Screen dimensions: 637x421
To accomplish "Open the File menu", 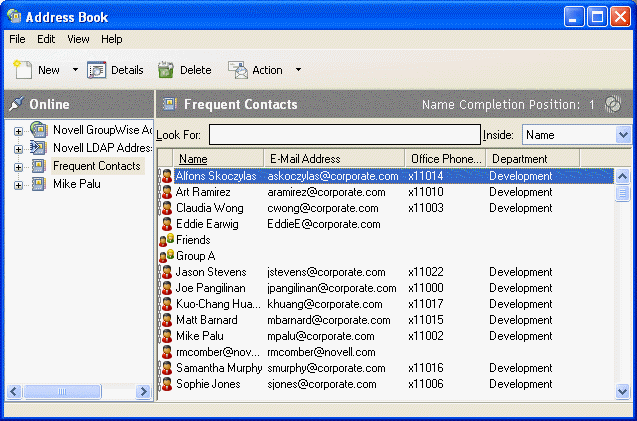I will click(x=17, y=39).
